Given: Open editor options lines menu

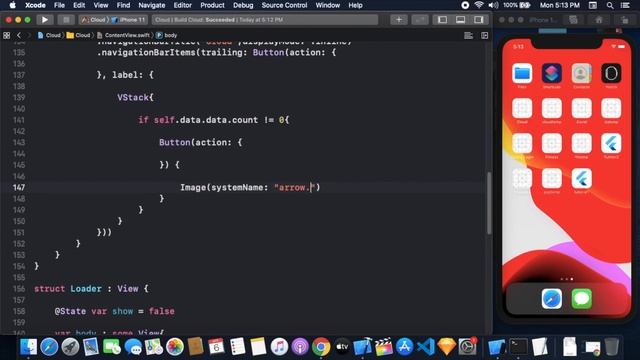Looking at the screenshot, I should 469,36.
